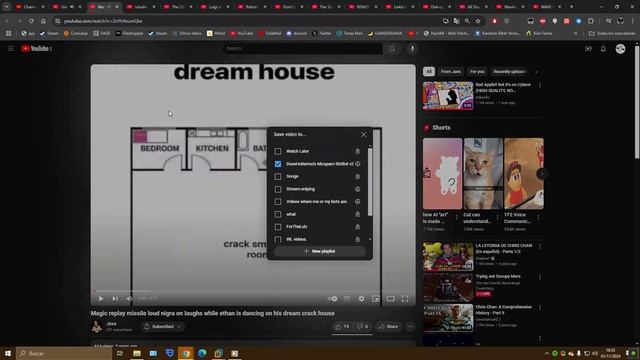Open a new browser tab
The width and height of the screenshot is (640, 360).
(x=571, y=7)
